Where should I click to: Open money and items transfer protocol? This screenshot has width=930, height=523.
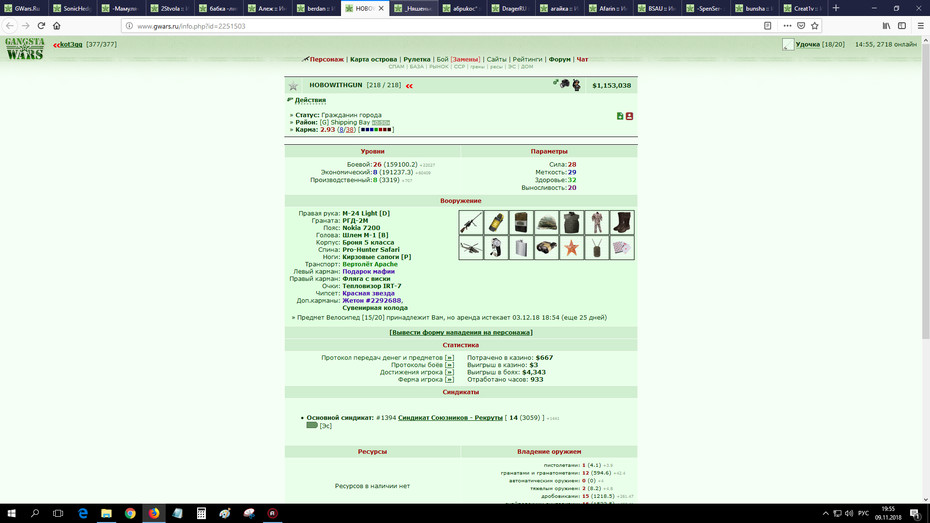pyautogui.click(x=449, y=358)
